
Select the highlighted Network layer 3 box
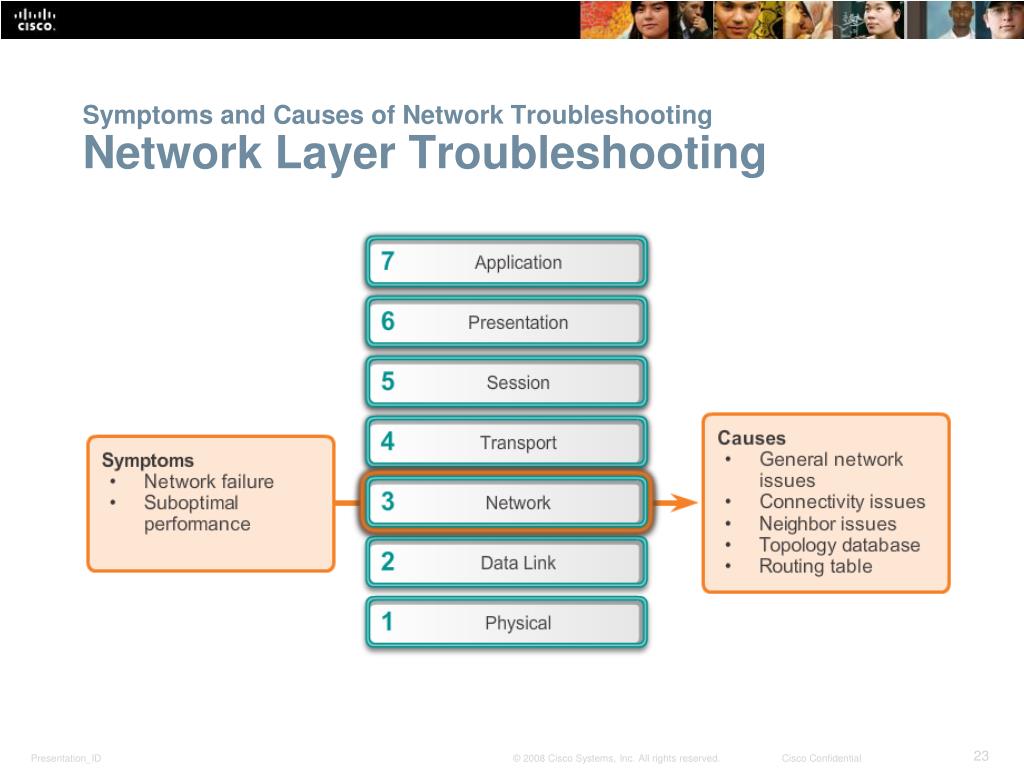(x=506, y=502)
